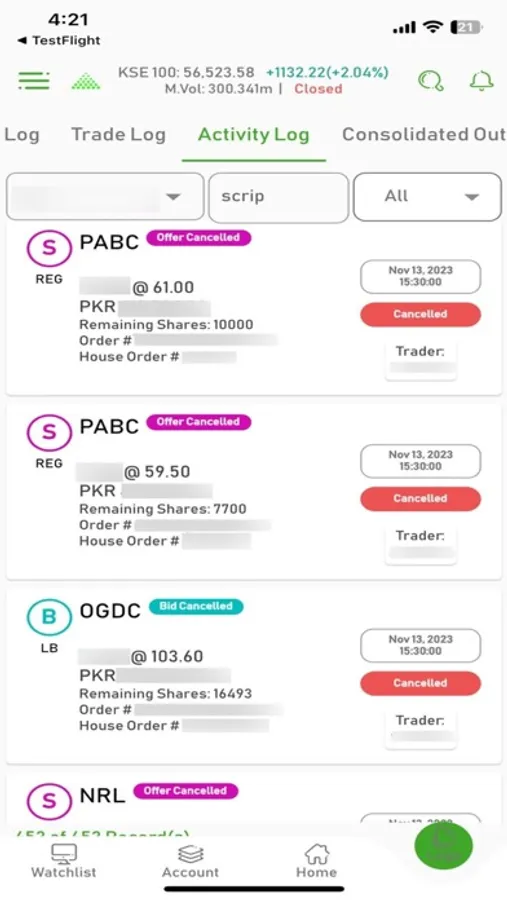Tap the S sell badge on PABC 61.00
The height and width of the screenshot is (900, 507).
[49, 247]
